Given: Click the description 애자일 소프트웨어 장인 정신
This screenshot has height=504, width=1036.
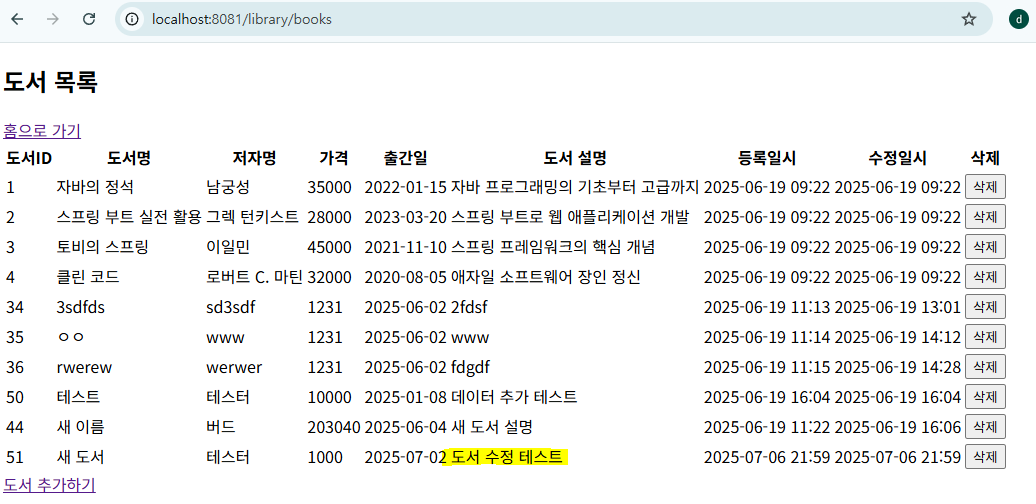Looking at the screenshot, I should coord(546,277).
